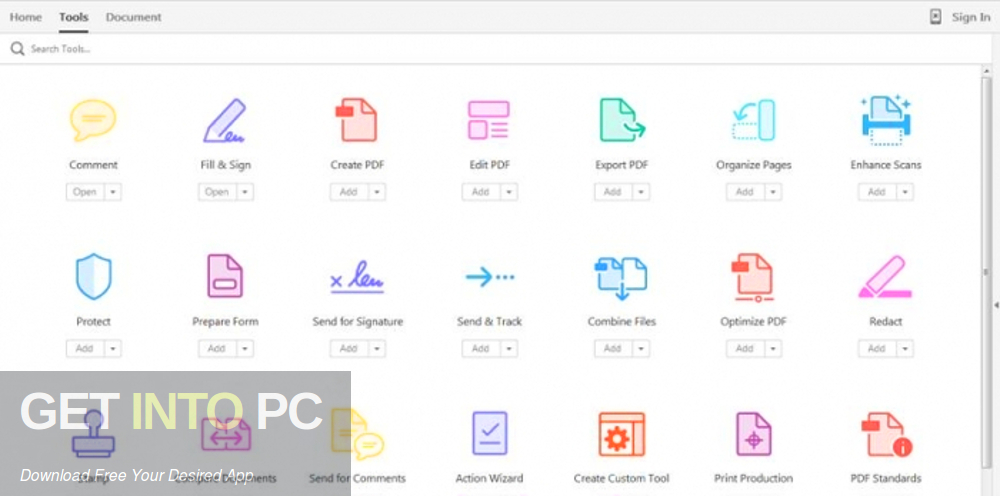1000x496 pixels.
Task: Click in the Search Tools field
Action: pos(497,49)
